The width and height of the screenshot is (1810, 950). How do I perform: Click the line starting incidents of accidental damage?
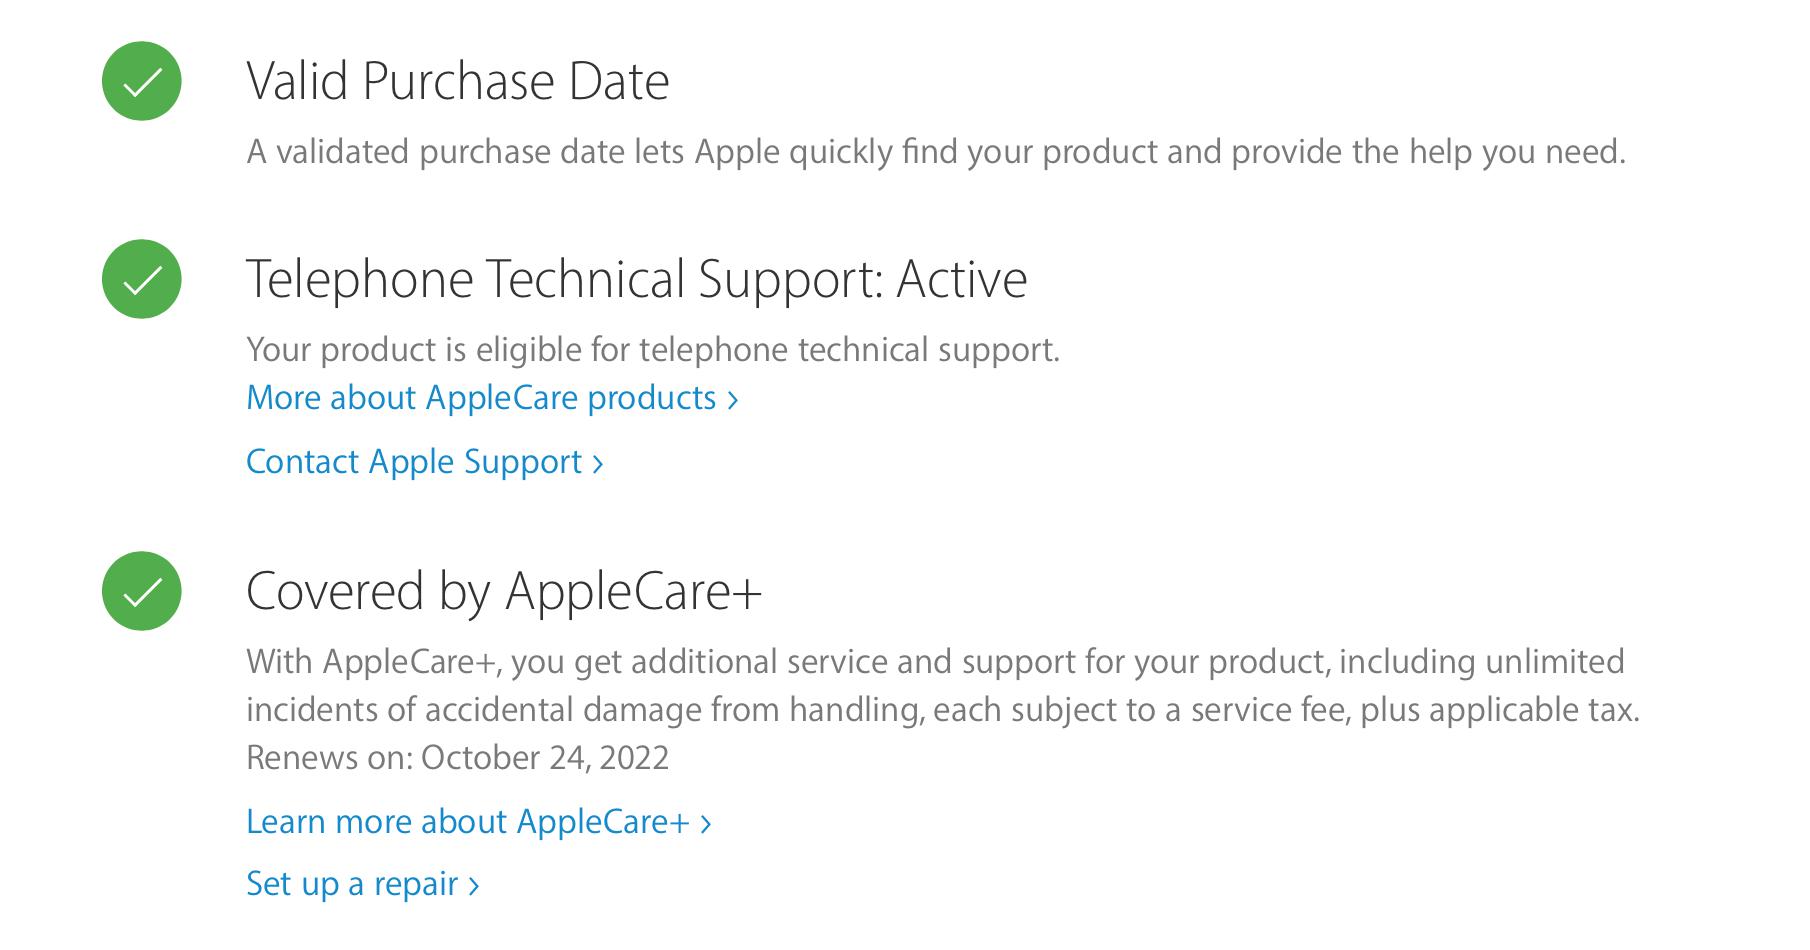943,710
